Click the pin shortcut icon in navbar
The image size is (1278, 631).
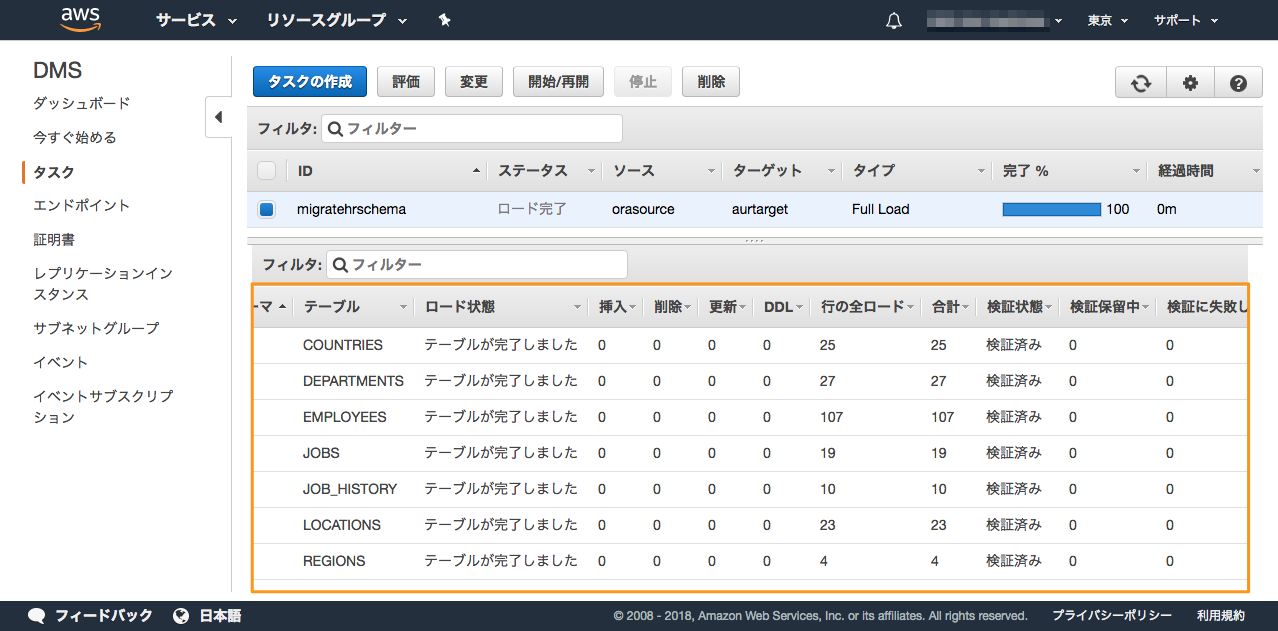pyautogui.click(x=445, y=20)
